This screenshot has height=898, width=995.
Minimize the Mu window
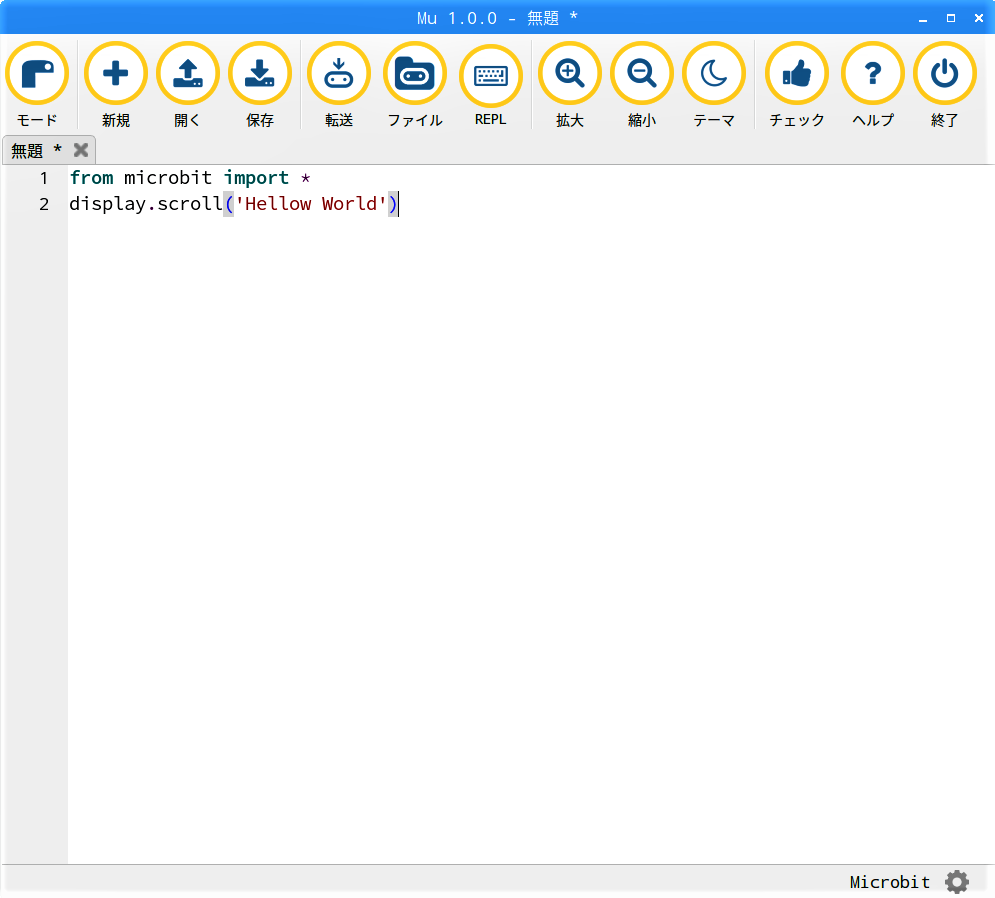tap(923, 18)
